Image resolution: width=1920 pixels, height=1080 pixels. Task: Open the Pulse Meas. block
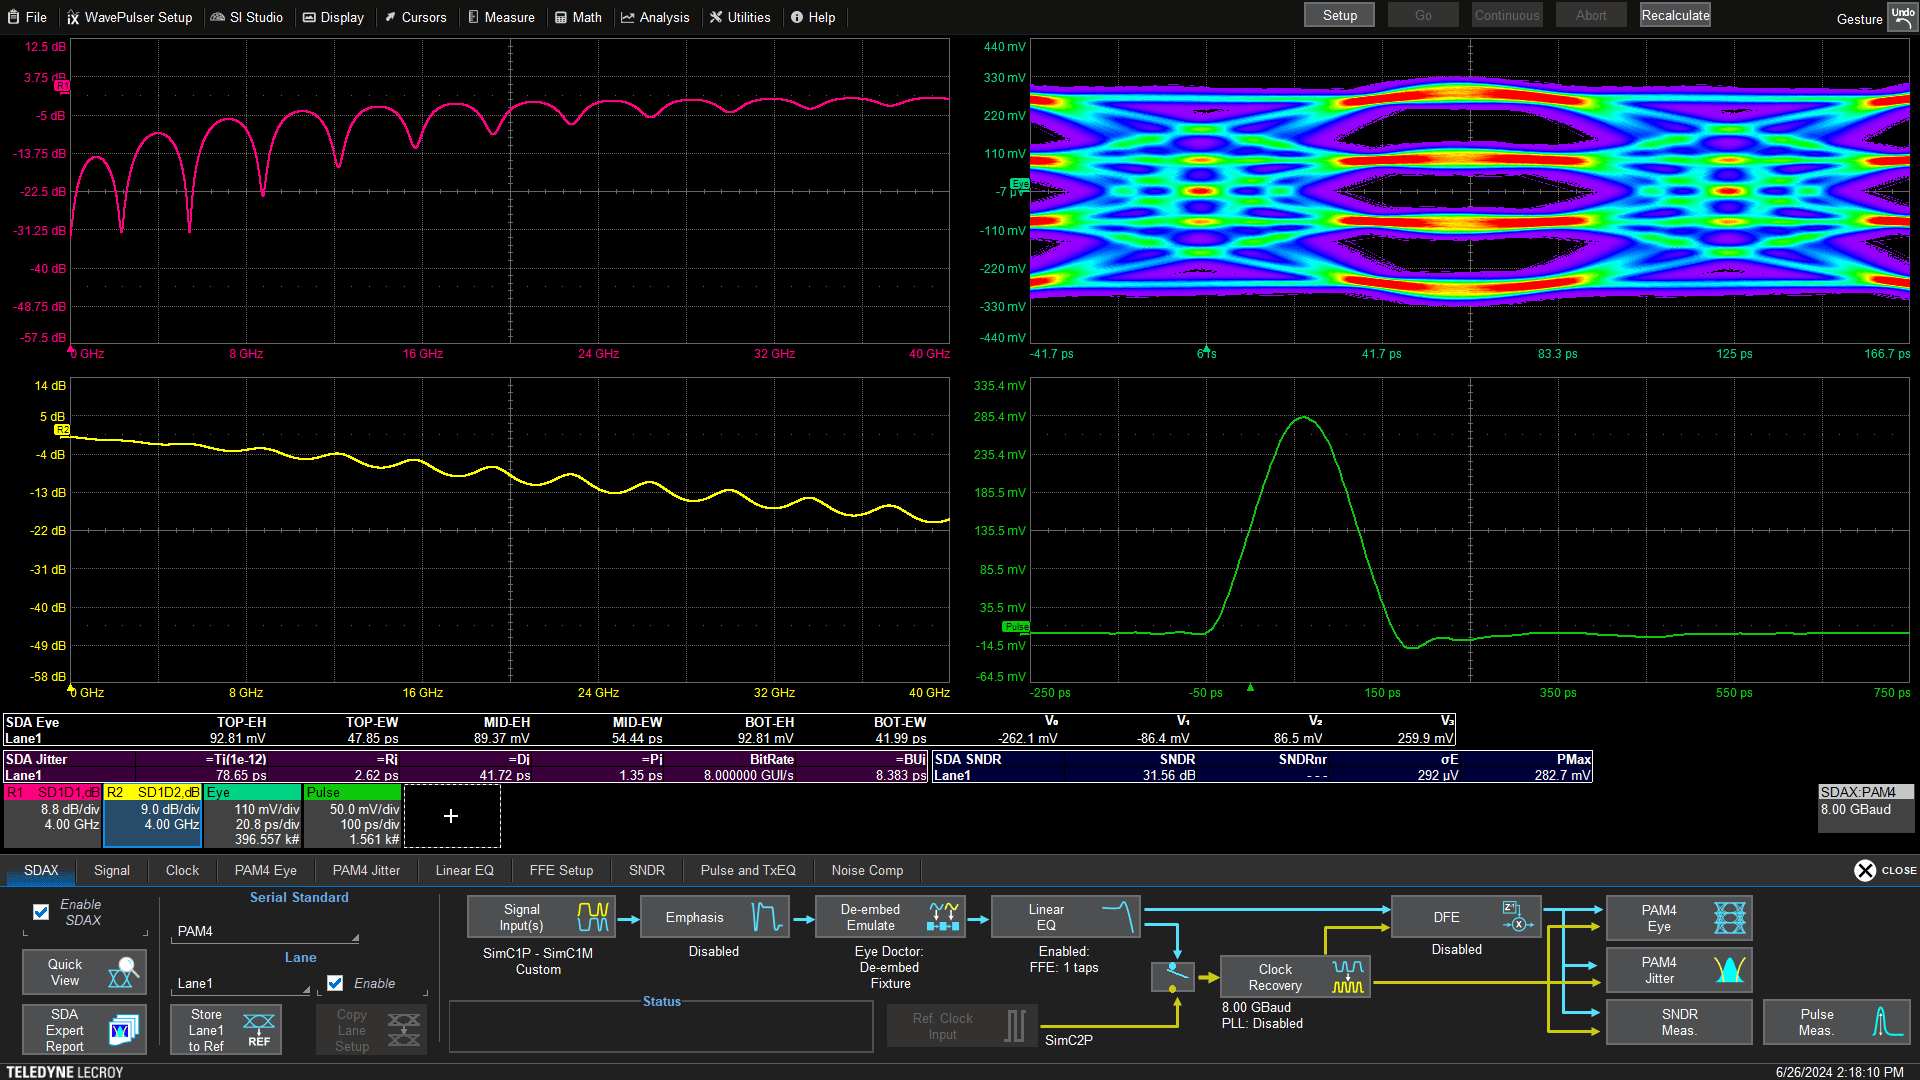click(1836, 1022)
